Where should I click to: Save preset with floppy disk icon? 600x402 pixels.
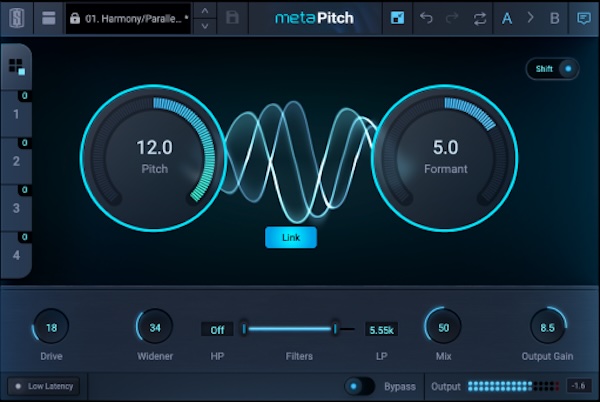pyautogui.click(x=232, y=18)
